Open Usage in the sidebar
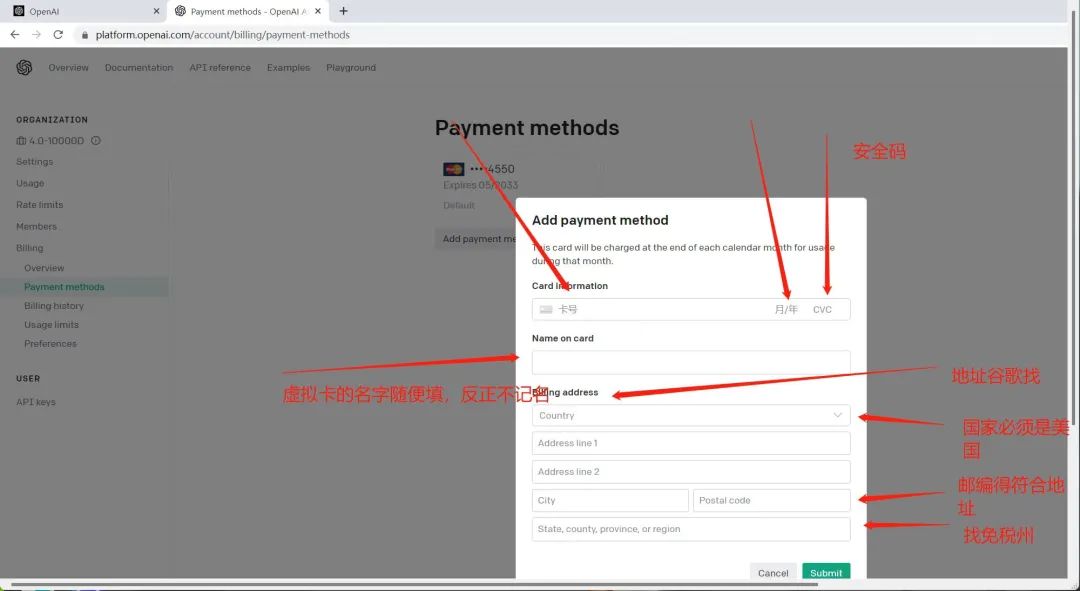Image resolution: width=1080 pixels, height=591 pixels. [30, 183]
